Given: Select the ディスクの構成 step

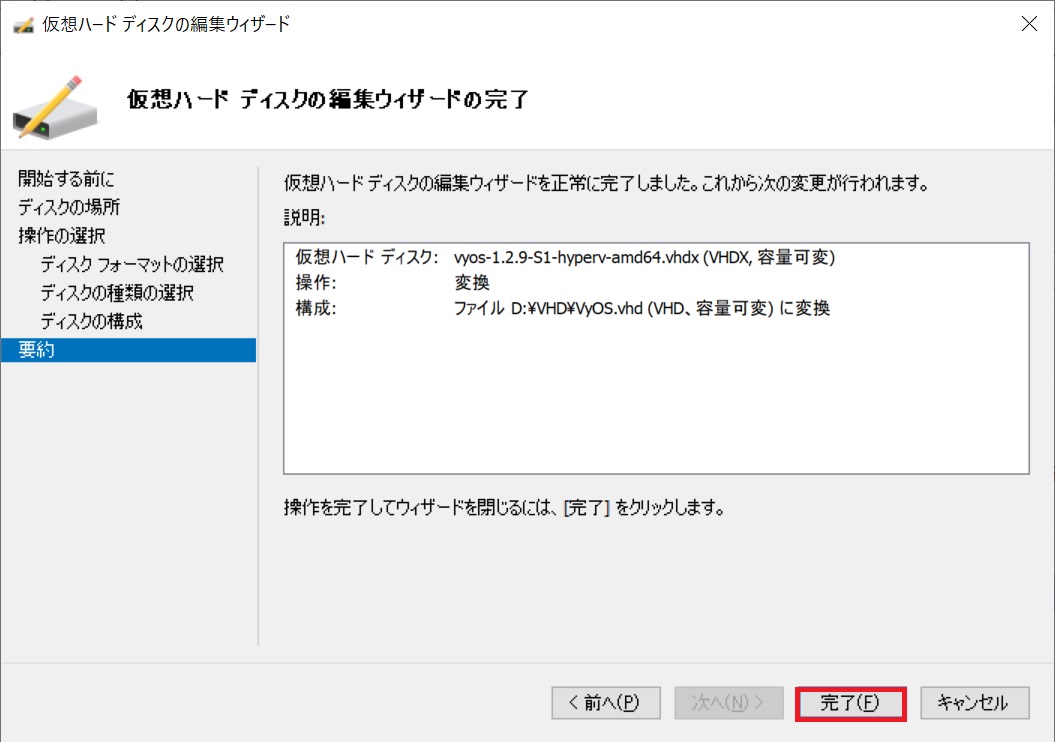Looking at the screenshot, I should point(92,322).
